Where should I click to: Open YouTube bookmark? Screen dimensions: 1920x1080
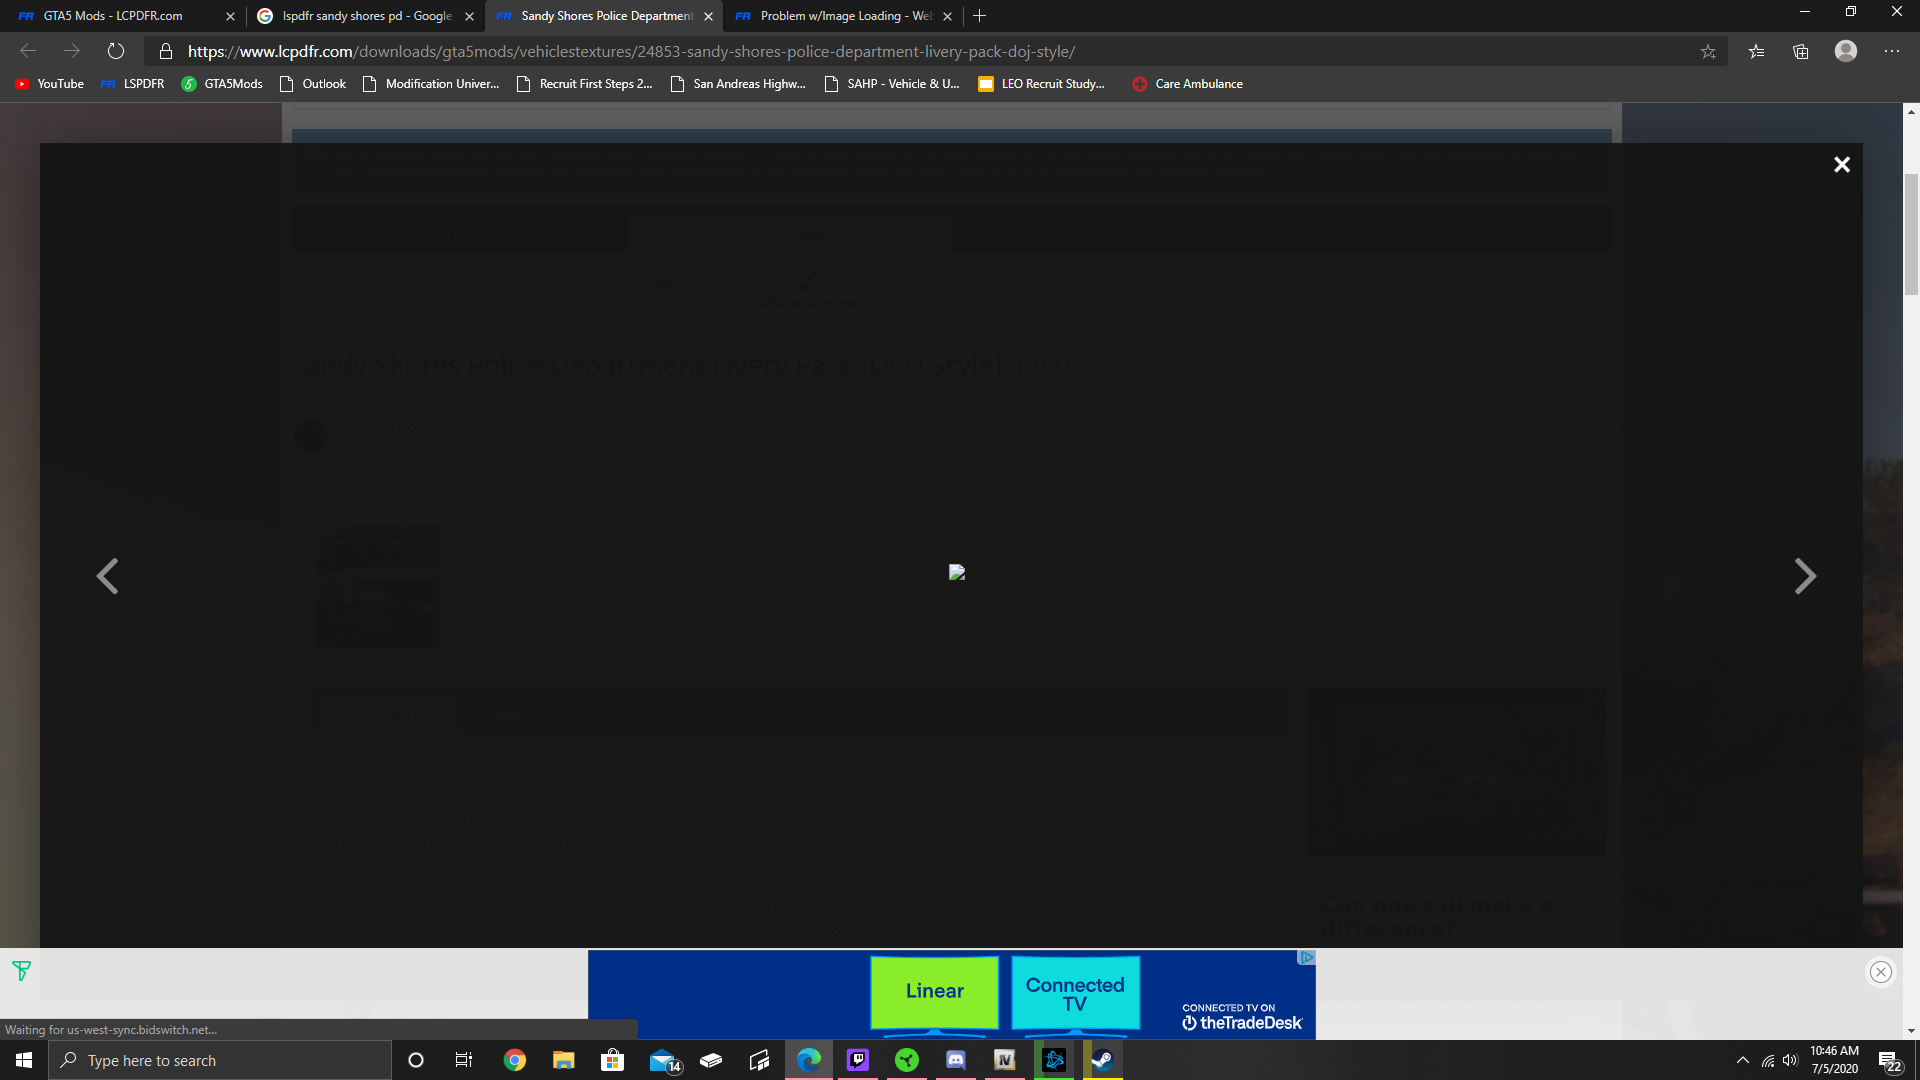(x=50, y=84)
